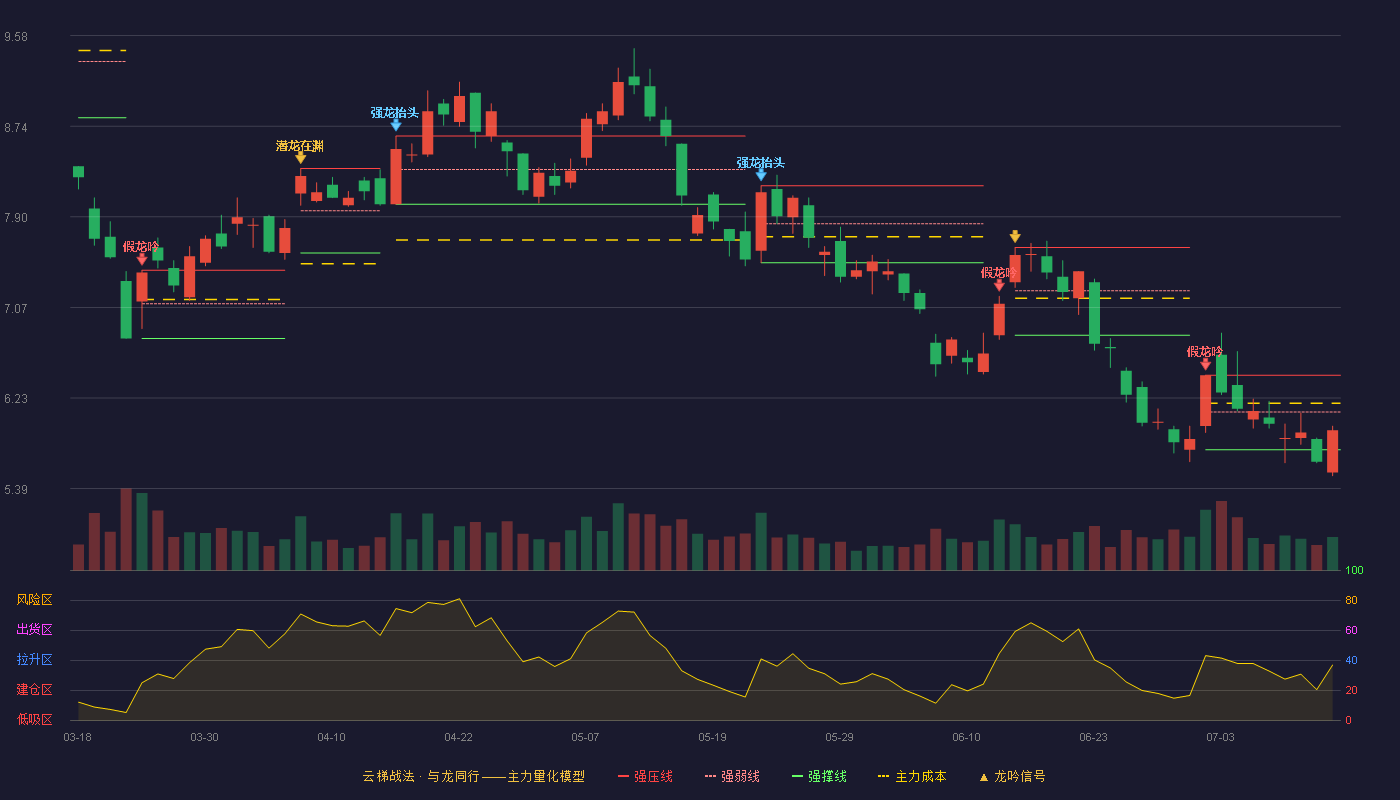Viewport: 1400px width, 800px height.
Task: Click the 04-10 date label
Action: tap(331, 737)
